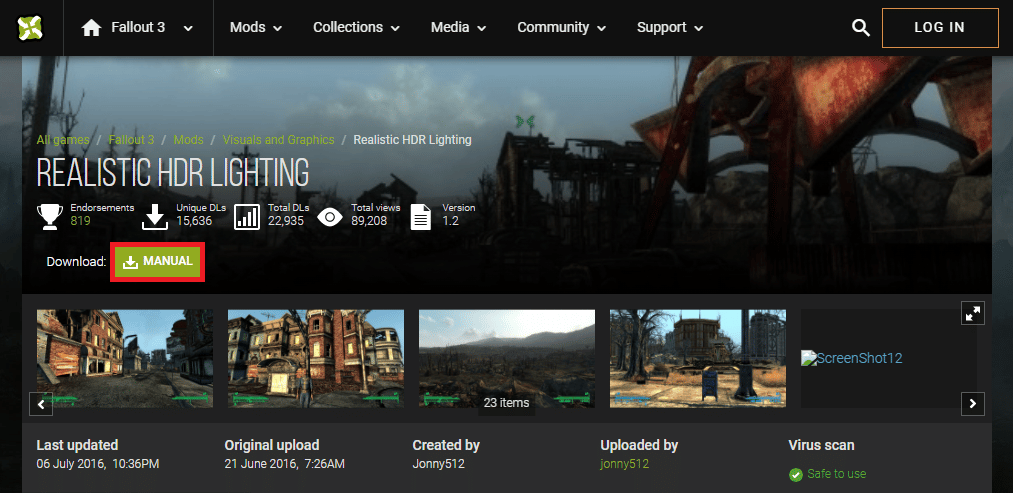The width and height of the screenshot is (1013, 493).
Task: Go to next gallery images arrow
Action: click(972, 404)
